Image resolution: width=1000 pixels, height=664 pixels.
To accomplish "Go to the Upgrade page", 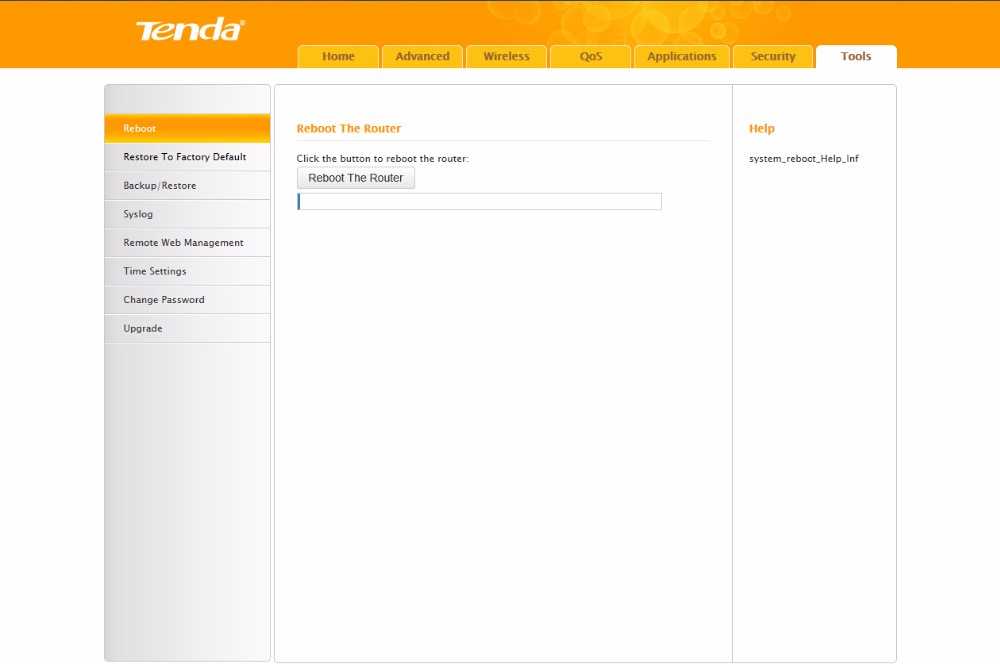I will point(187,328).
